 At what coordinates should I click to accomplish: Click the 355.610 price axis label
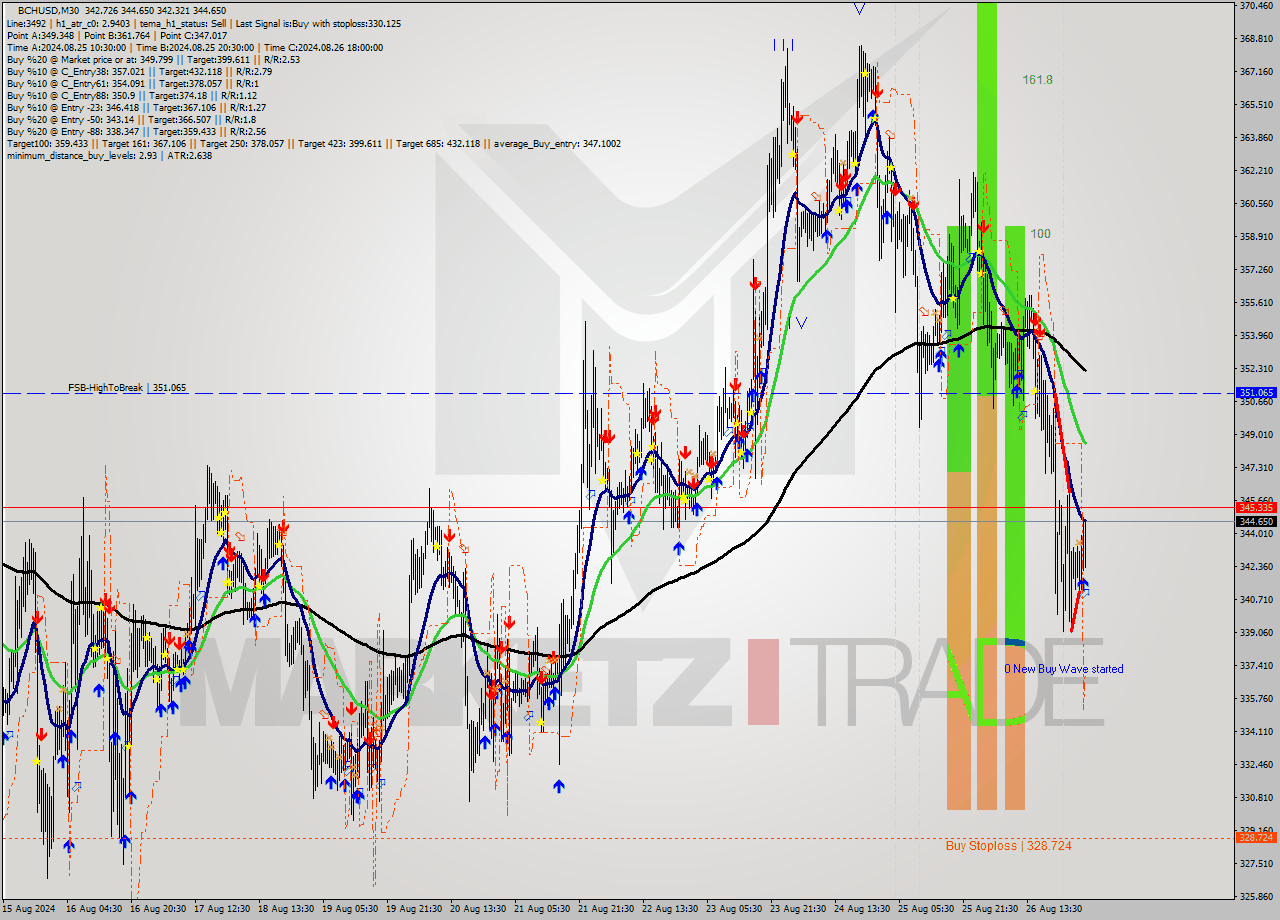click(1256, 303)
